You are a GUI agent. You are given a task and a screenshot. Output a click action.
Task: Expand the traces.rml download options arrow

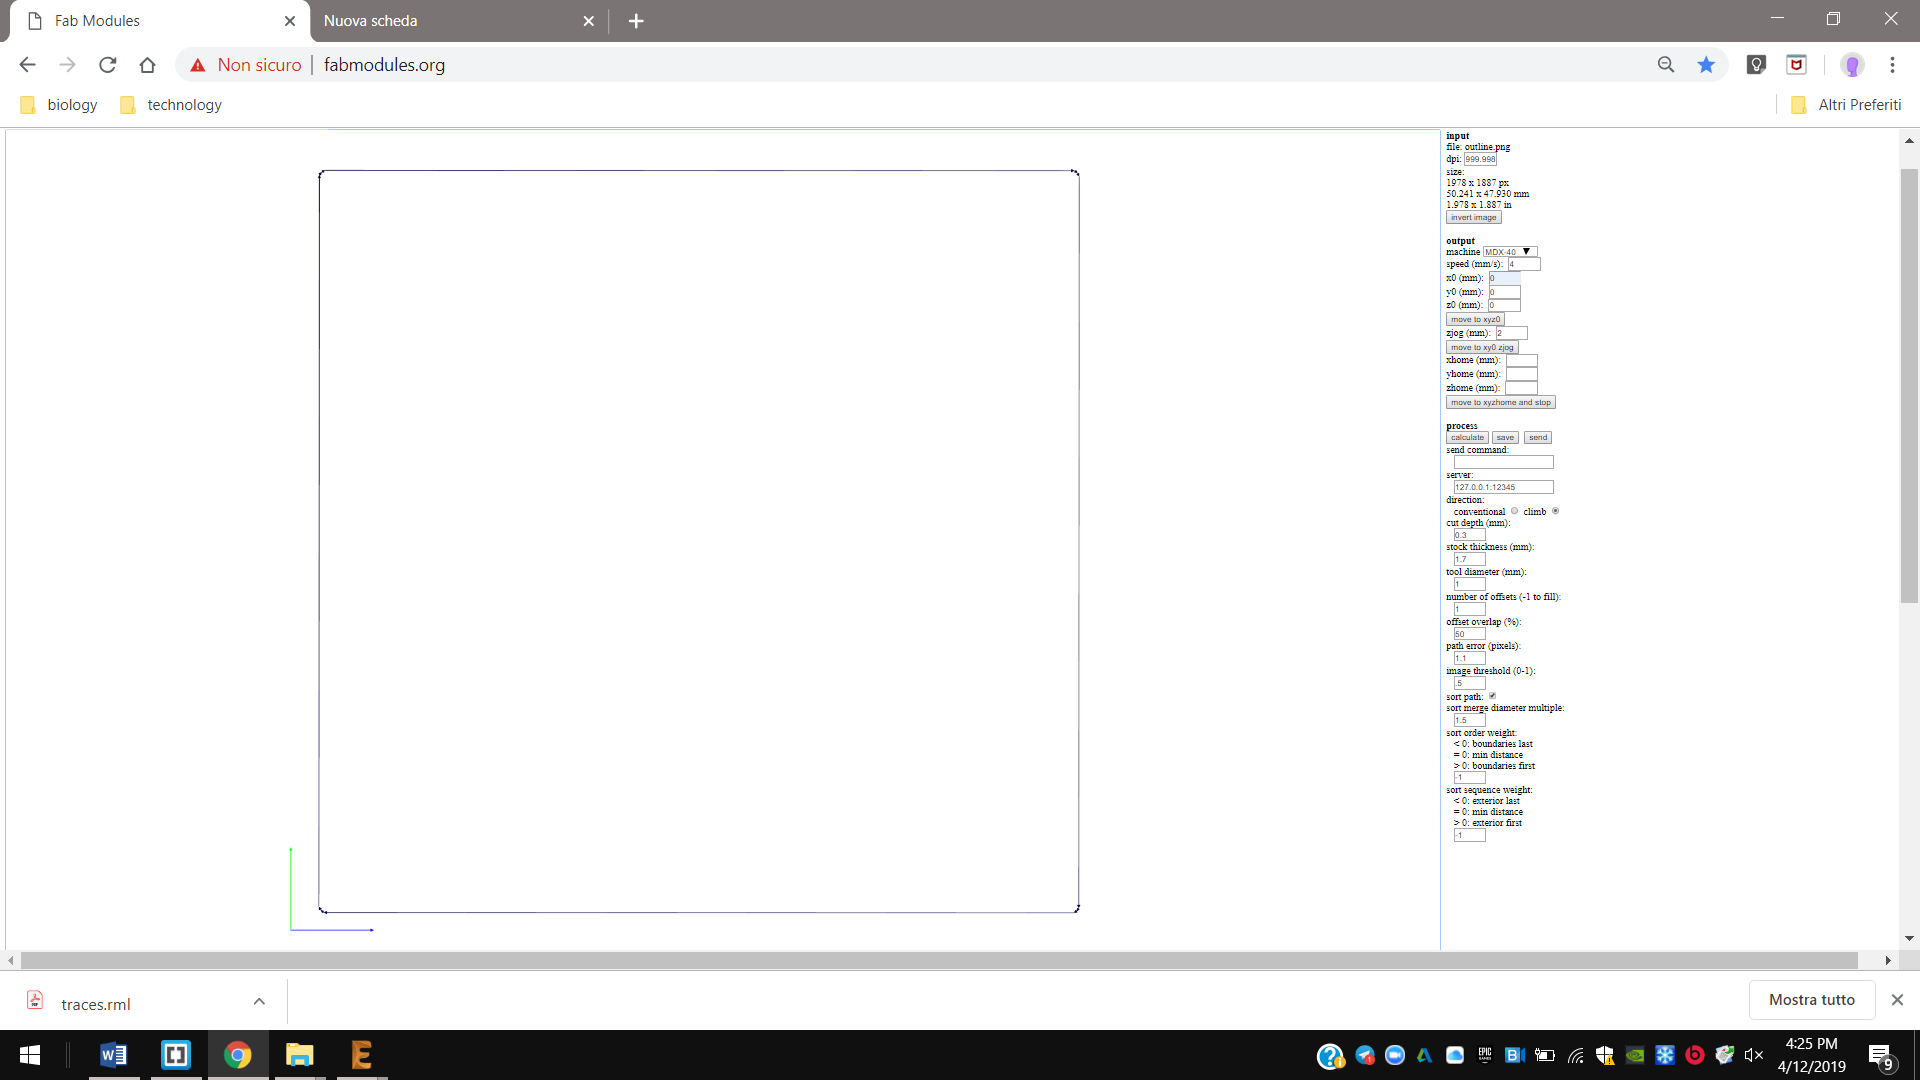259,1001
